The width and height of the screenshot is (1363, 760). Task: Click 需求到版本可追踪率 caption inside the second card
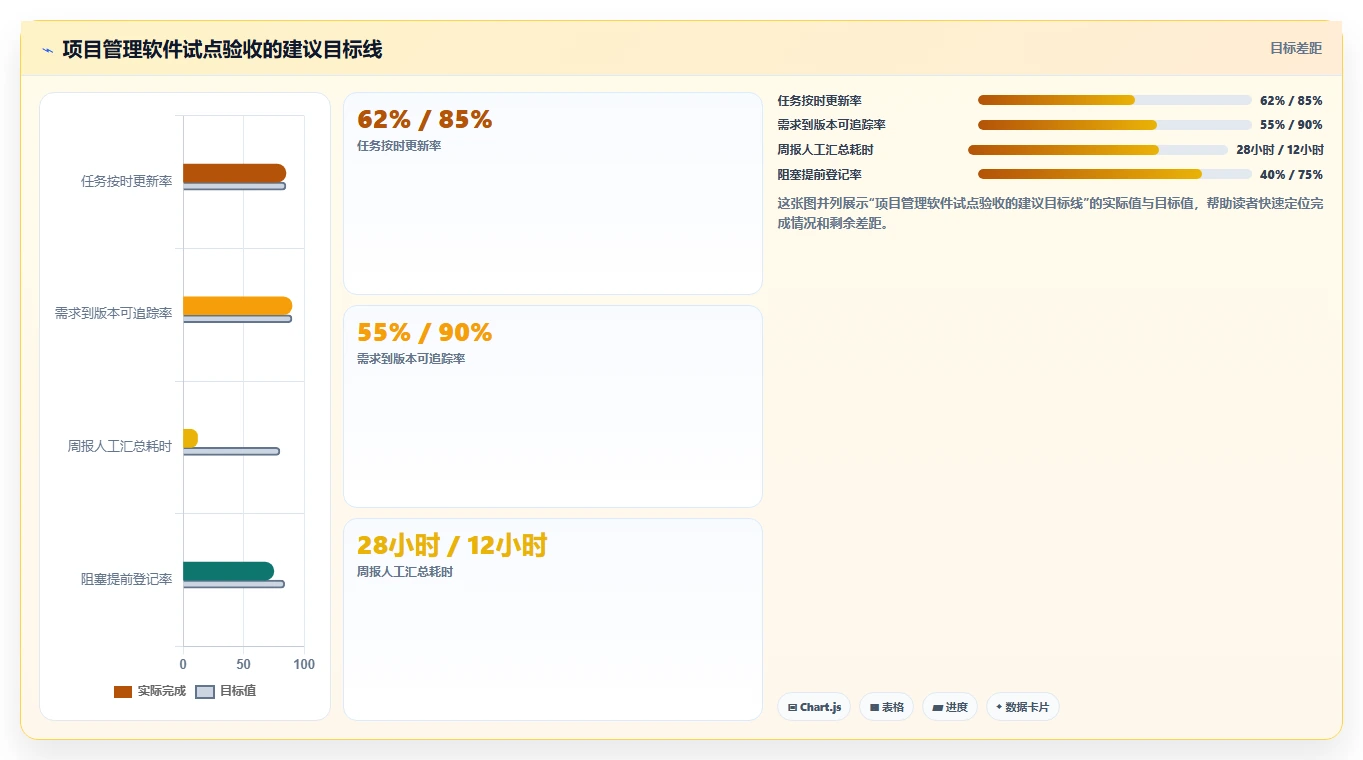tap(411, 359)
